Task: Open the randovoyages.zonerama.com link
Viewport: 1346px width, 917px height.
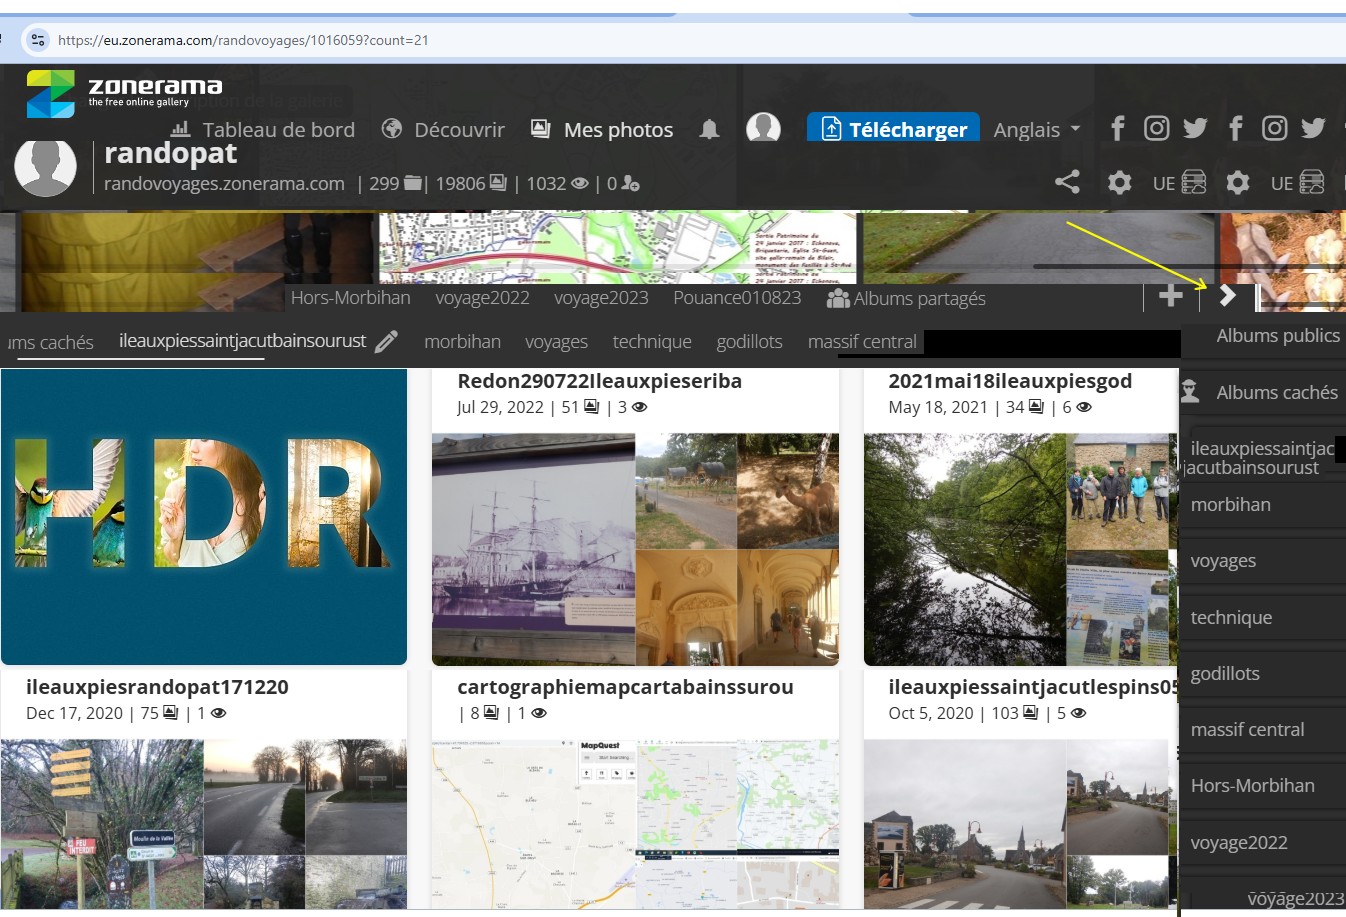Action: (224, 184)
